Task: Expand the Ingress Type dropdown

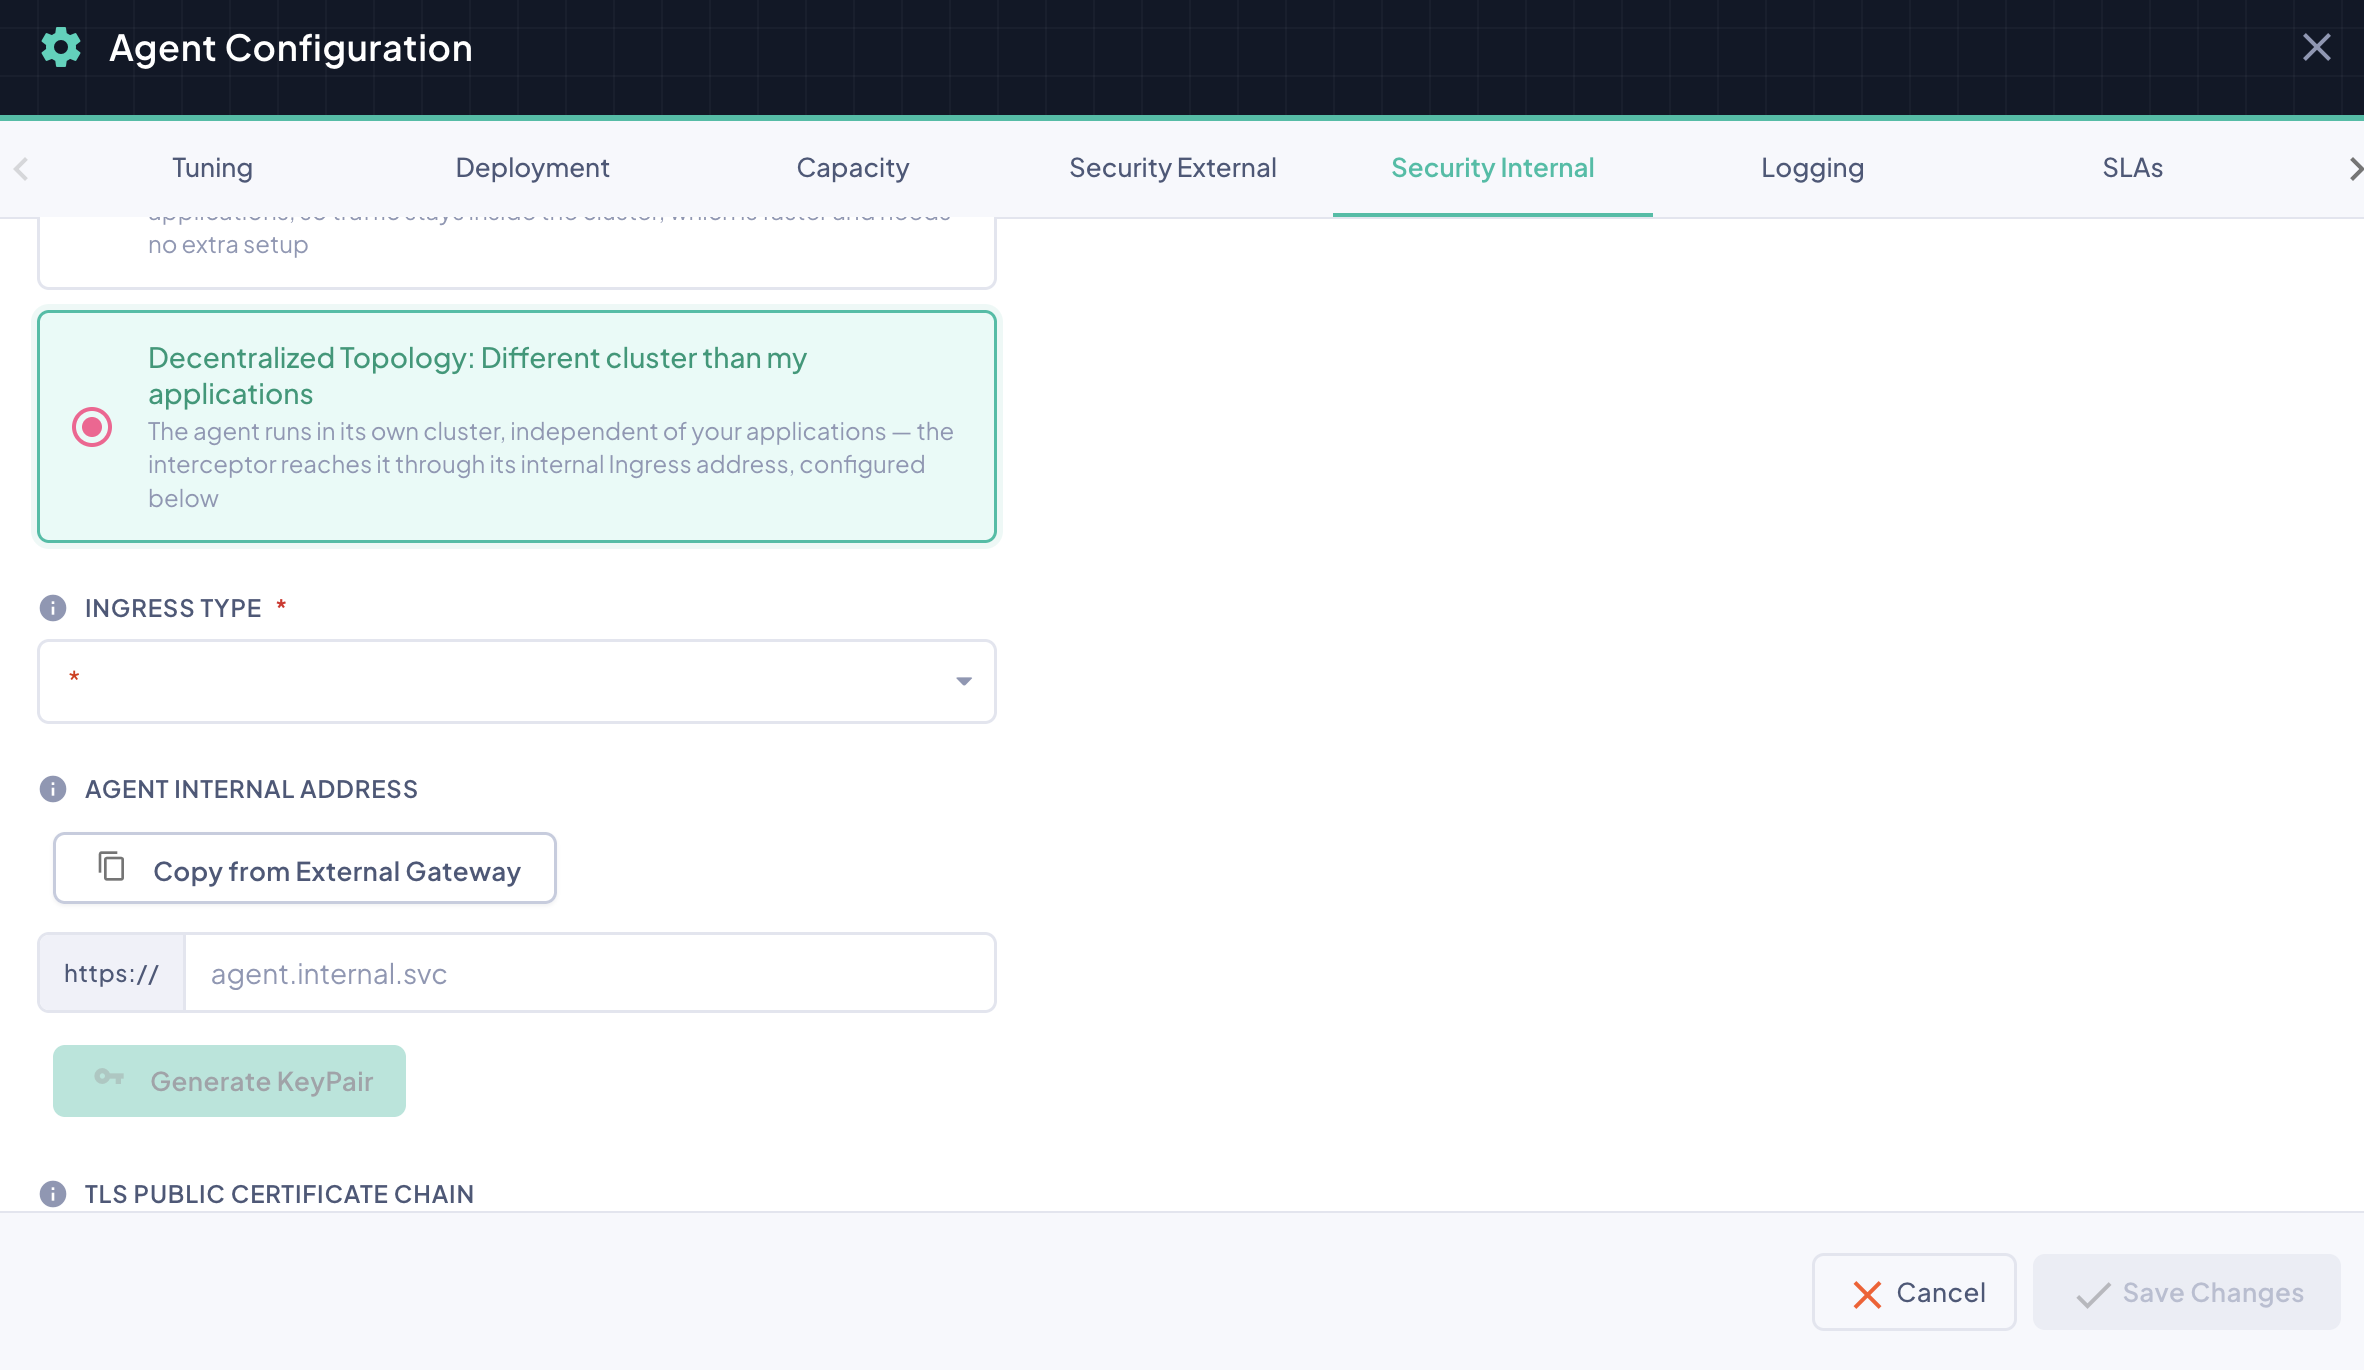Action: pos(517,681)
